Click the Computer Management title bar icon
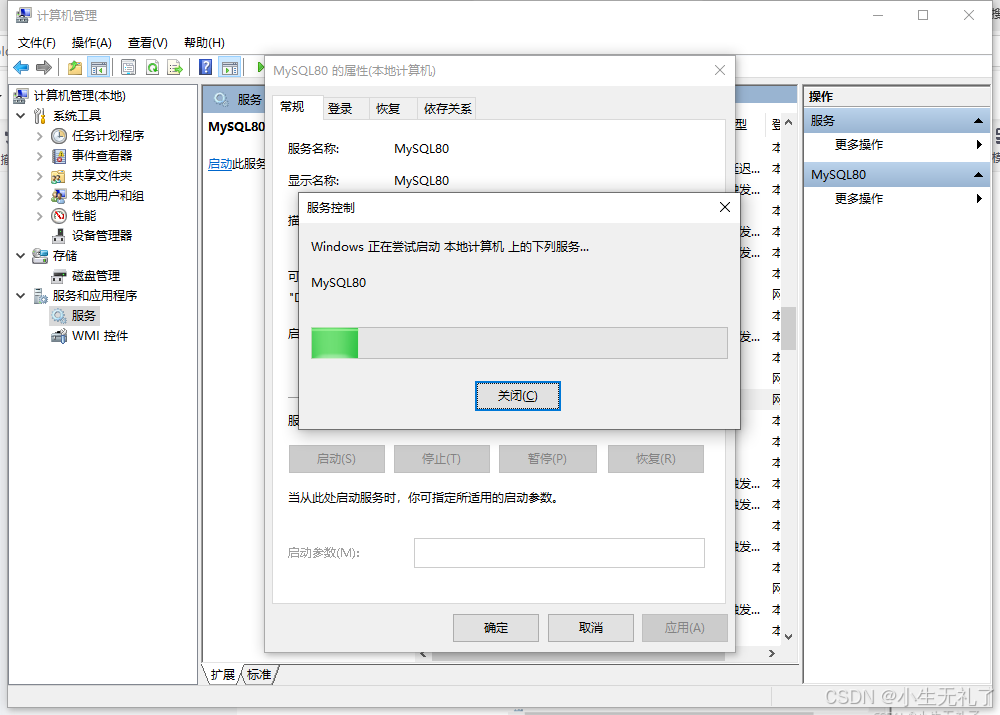 [24, 15]
